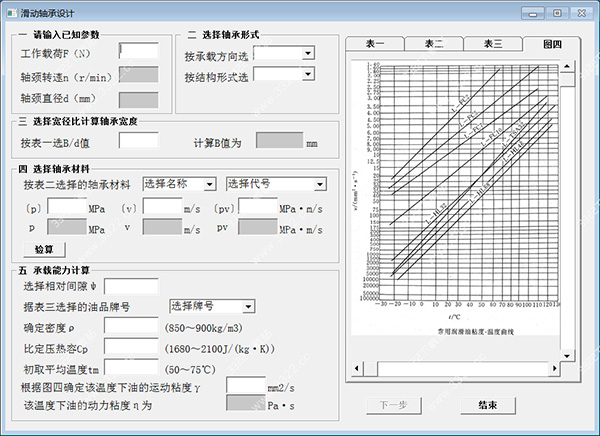Maximize the 滑动轴承设计 window
This screenshot has height=436, width=600.
tap(557, 14)
